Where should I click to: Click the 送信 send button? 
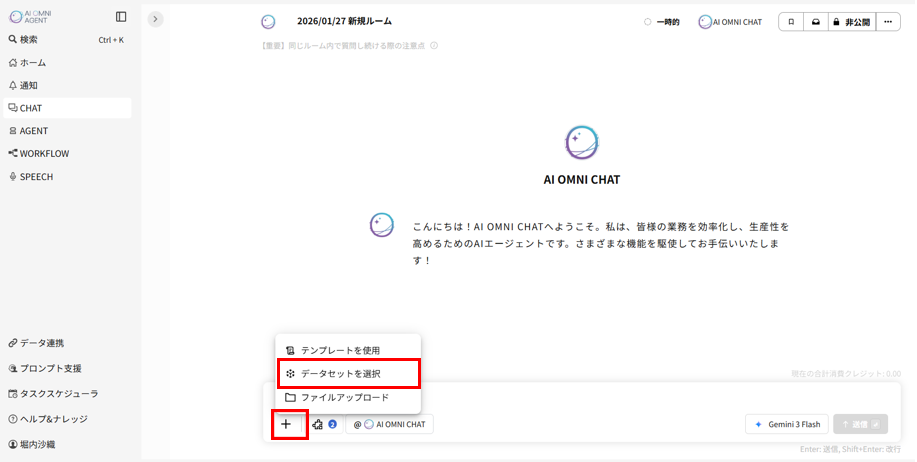point(860,425)
